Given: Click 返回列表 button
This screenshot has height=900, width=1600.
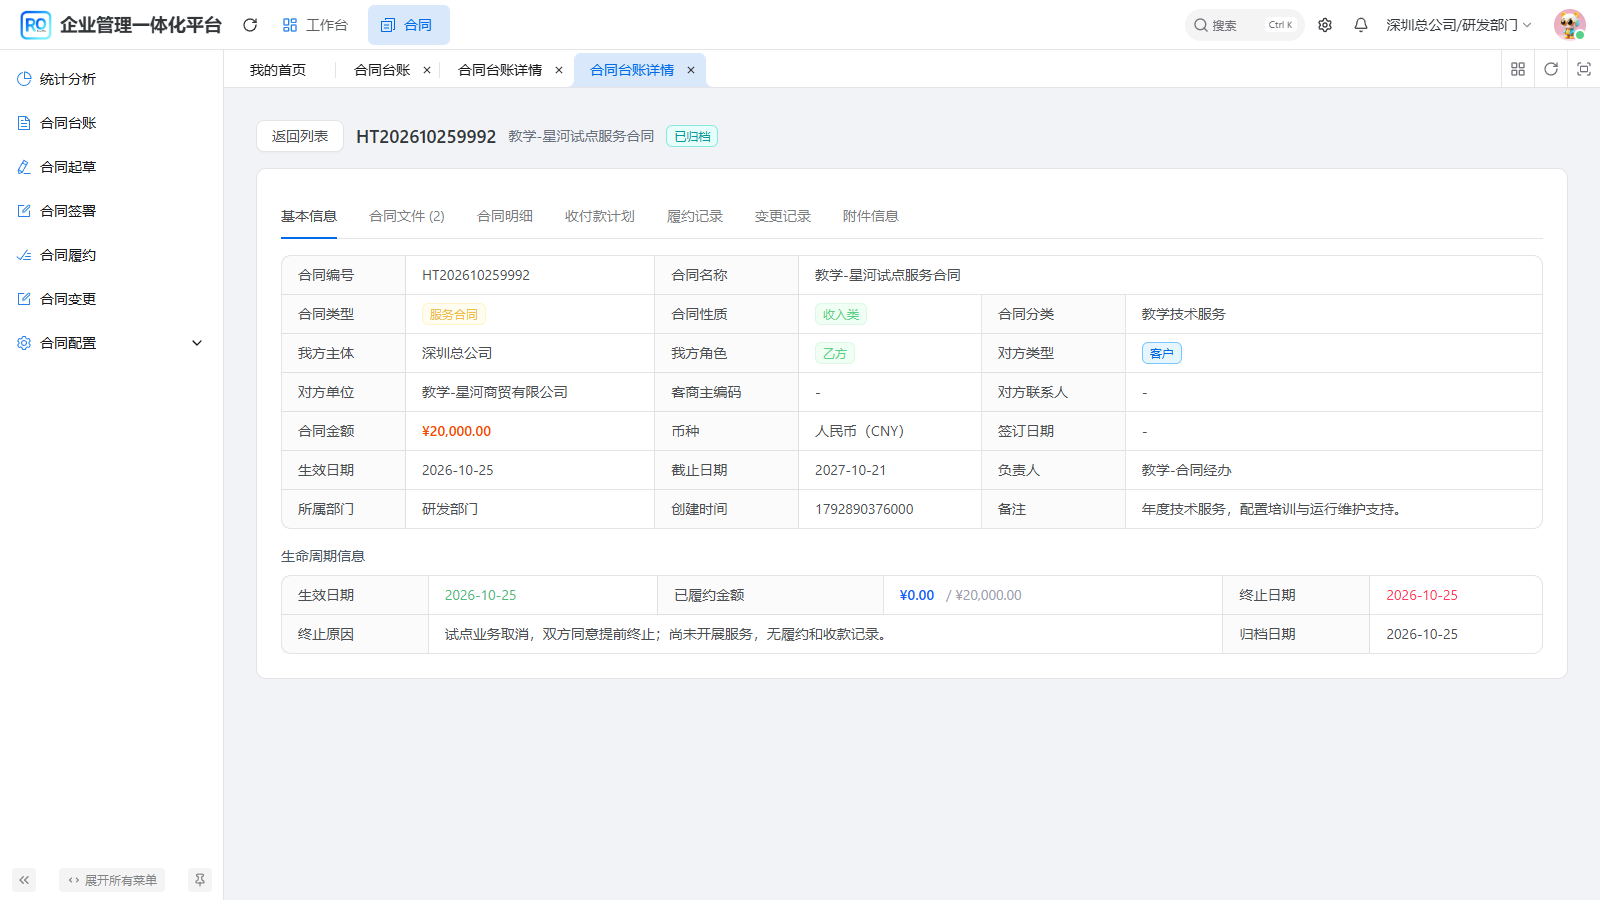Looking at the screenshot, I should [x=300, y=136].
